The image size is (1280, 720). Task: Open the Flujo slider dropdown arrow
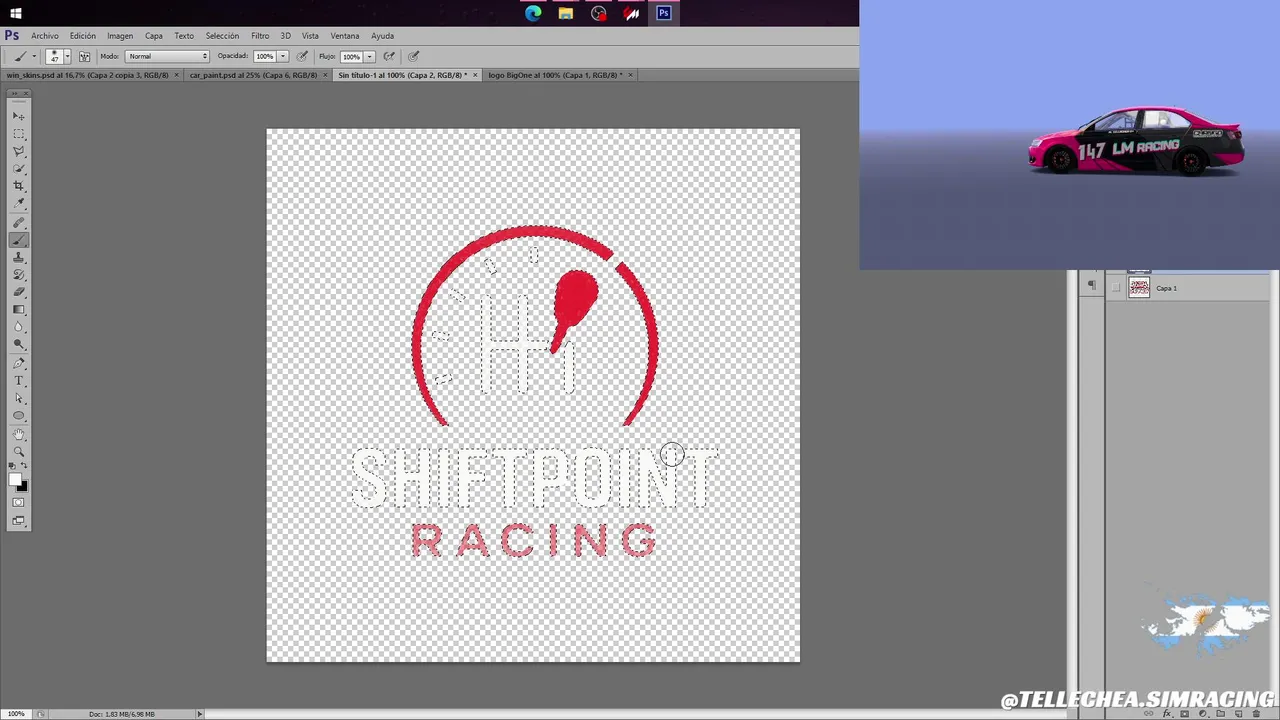click(370, 56)
